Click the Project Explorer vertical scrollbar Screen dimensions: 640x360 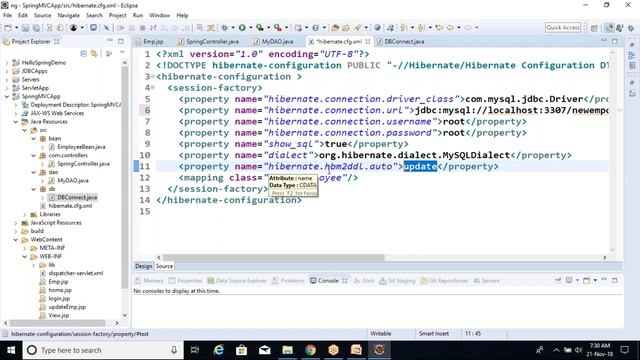pos(125,178)
